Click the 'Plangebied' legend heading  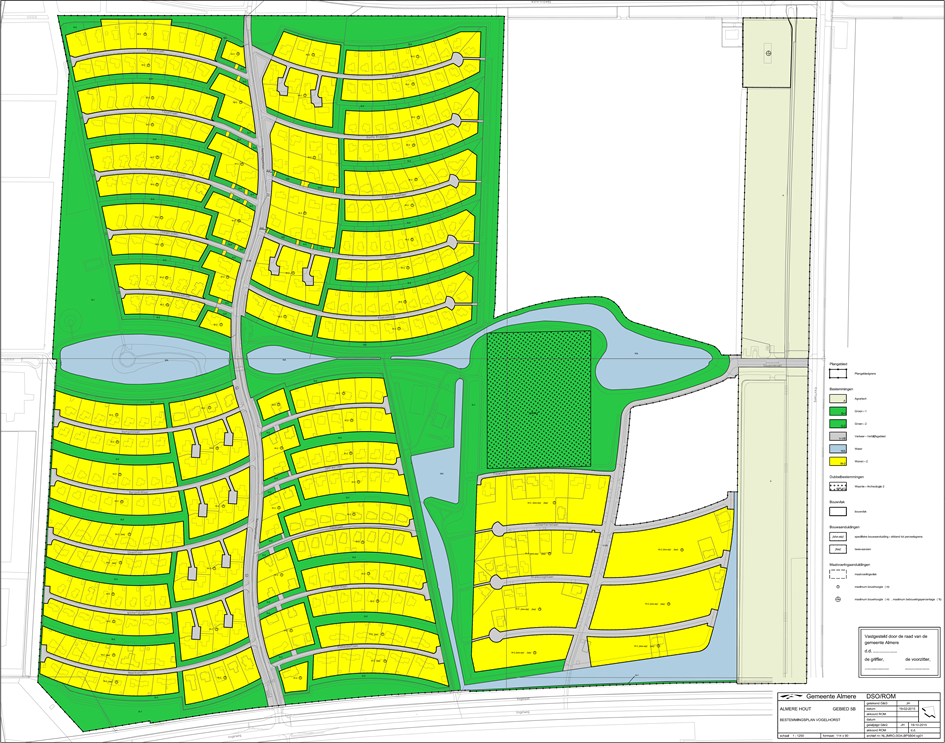pyautogui.click(x=838, y=364)
